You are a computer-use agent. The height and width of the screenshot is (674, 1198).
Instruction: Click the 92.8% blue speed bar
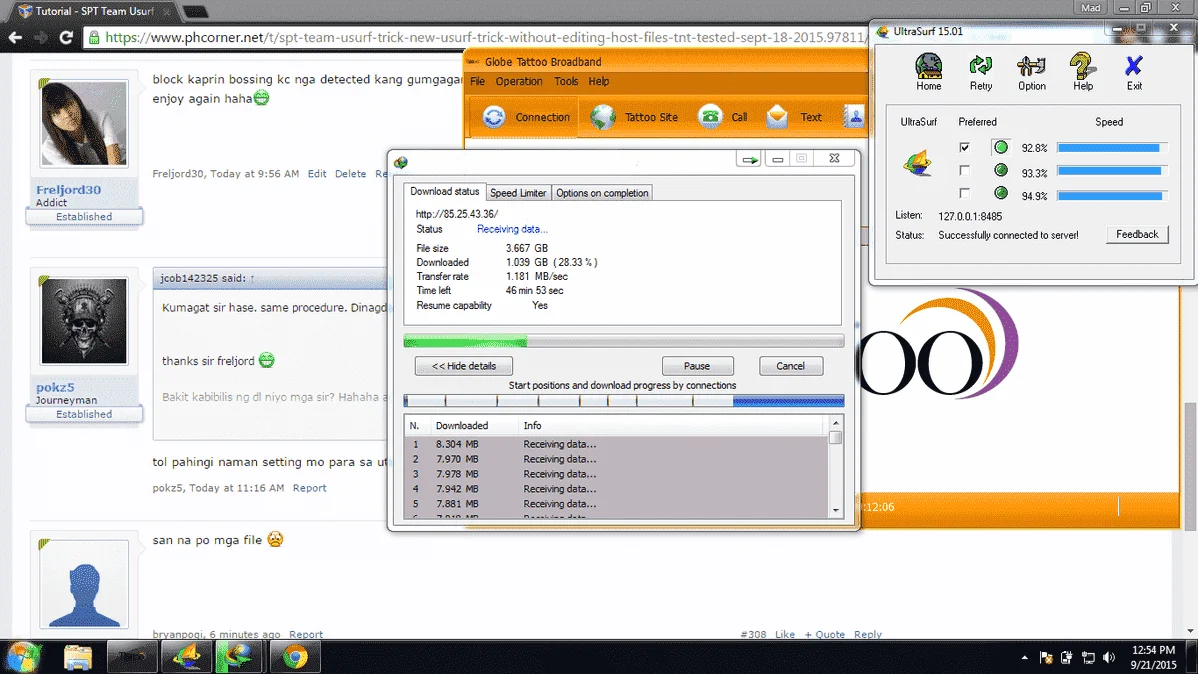1112,147
